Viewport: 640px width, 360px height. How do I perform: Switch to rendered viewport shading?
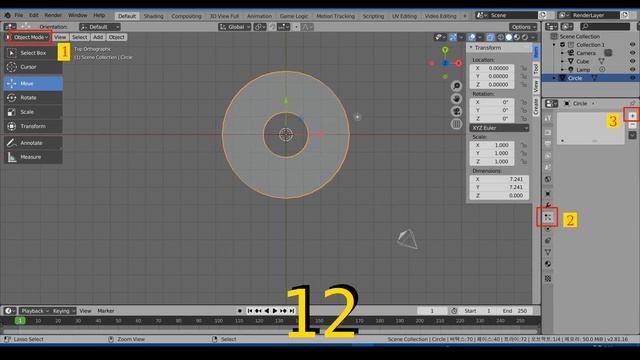[525, 37]
